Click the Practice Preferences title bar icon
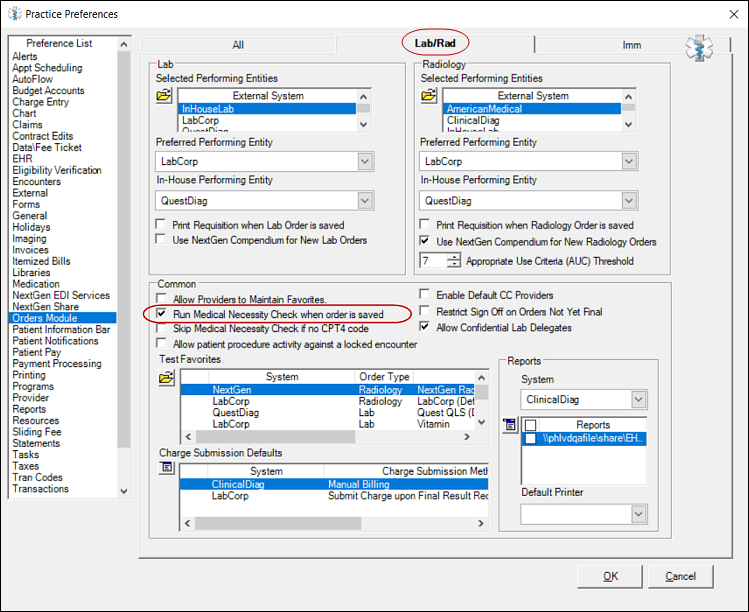The height and width of the screenshot is (612, 749). 15,14
